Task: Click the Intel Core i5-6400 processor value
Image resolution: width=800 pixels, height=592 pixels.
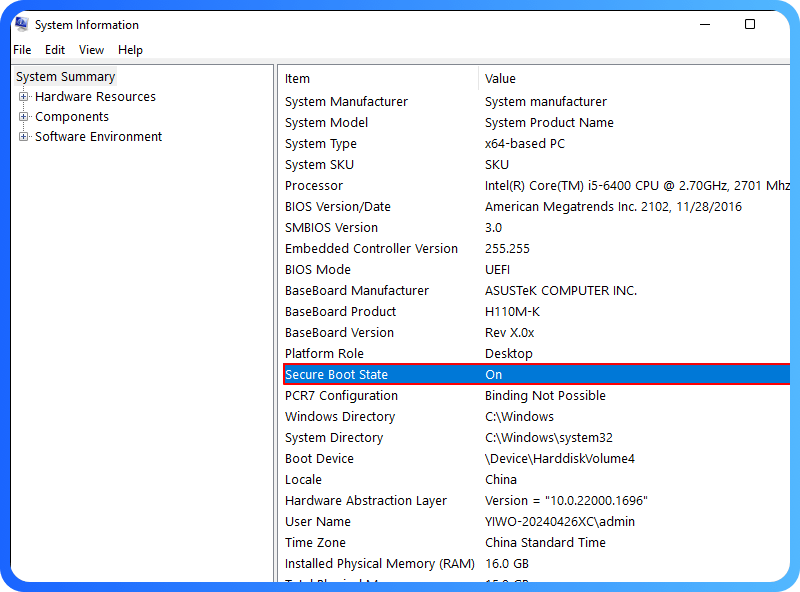Action: point(637,185)
